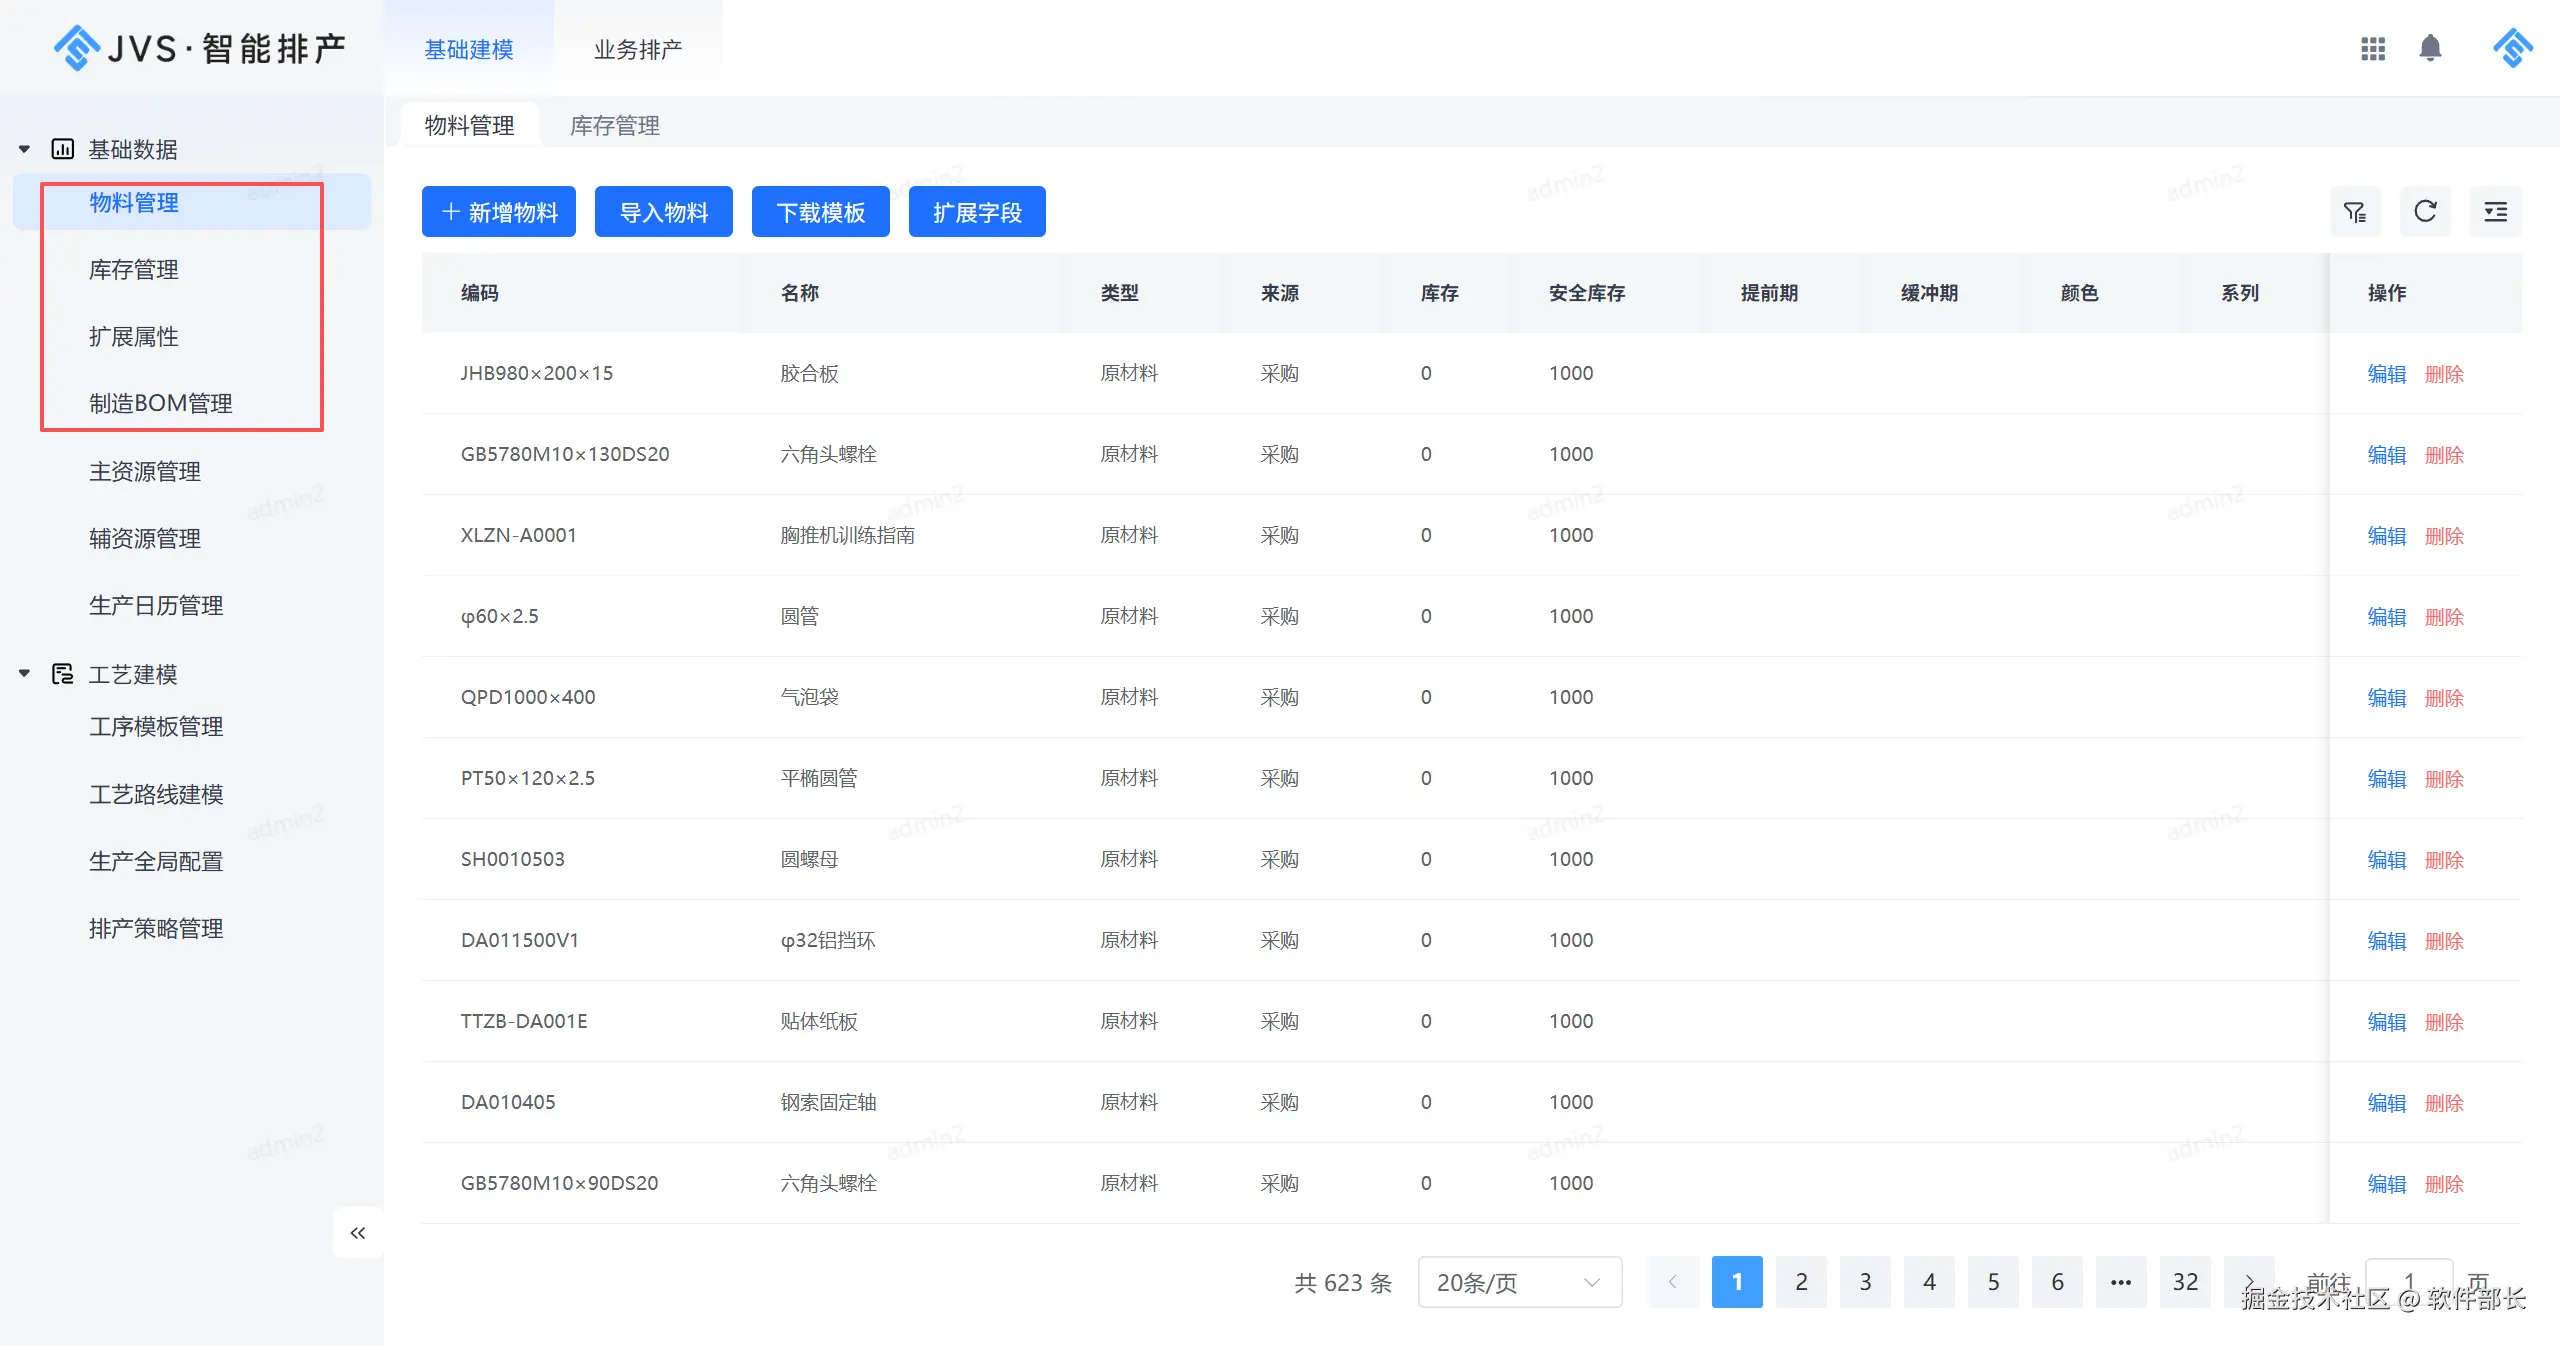2560x1346 pixels.
Task: Click the notification bell icon
Action: (2430, 48)
